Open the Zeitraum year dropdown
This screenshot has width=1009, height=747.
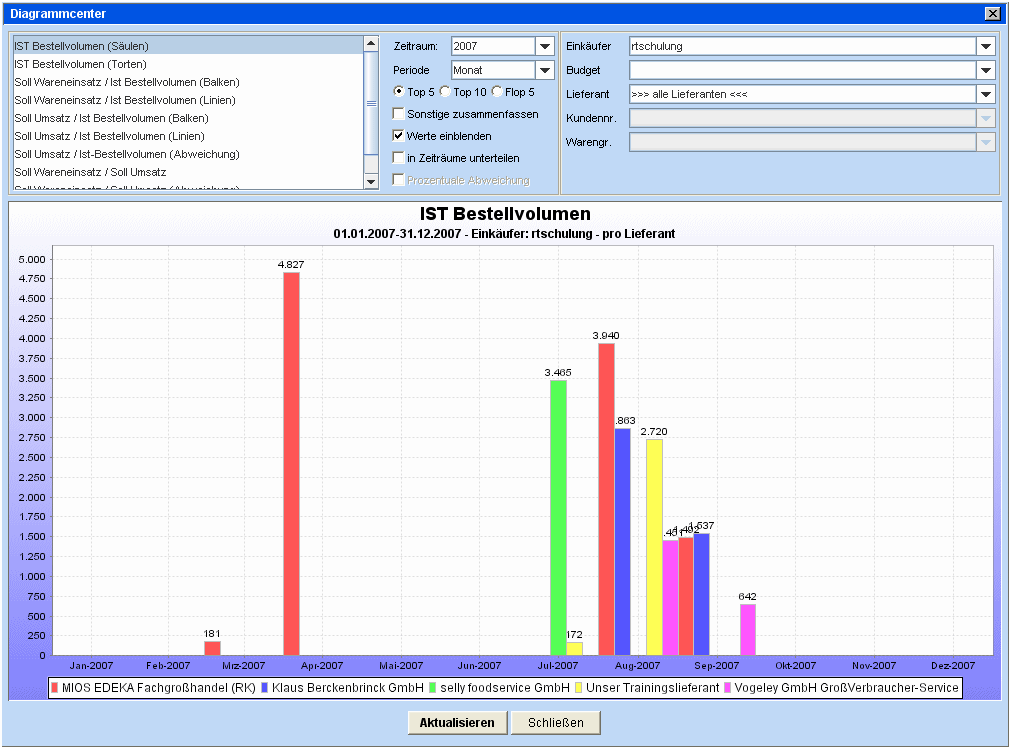(545, 47)
